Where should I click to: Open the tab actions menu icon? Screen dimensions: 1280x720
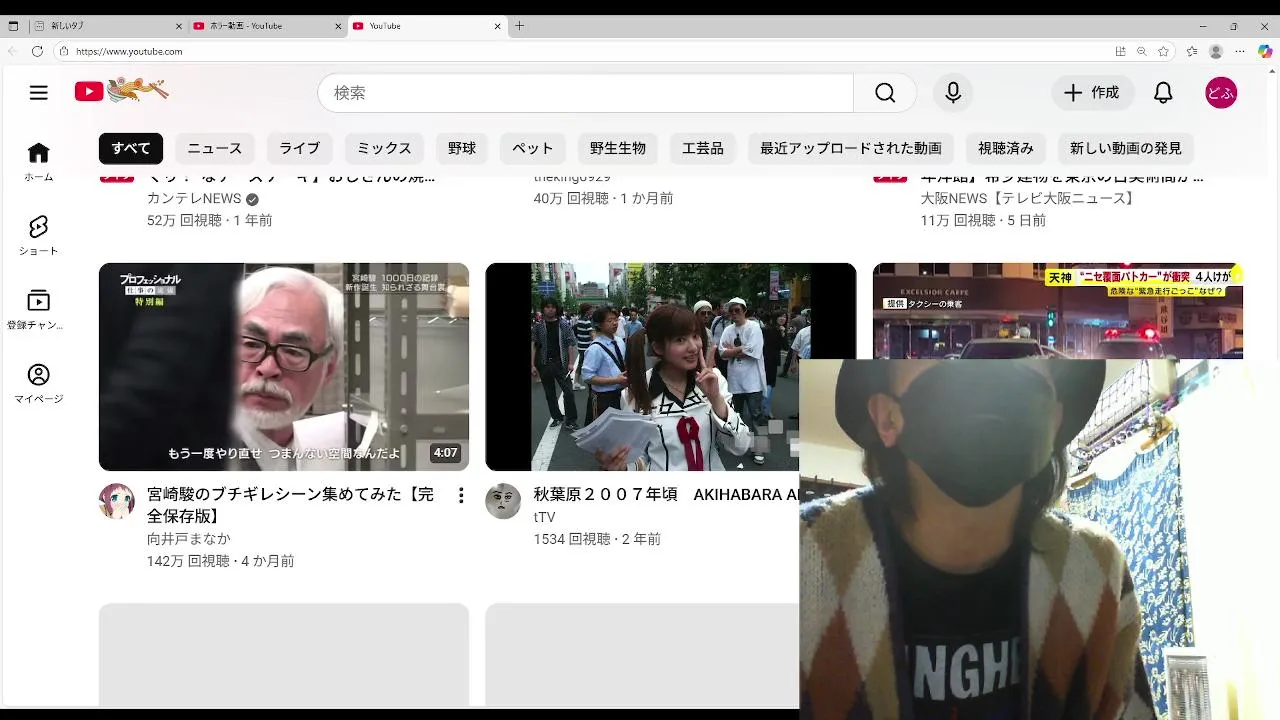pyautogui.click(x=13, y=26)
